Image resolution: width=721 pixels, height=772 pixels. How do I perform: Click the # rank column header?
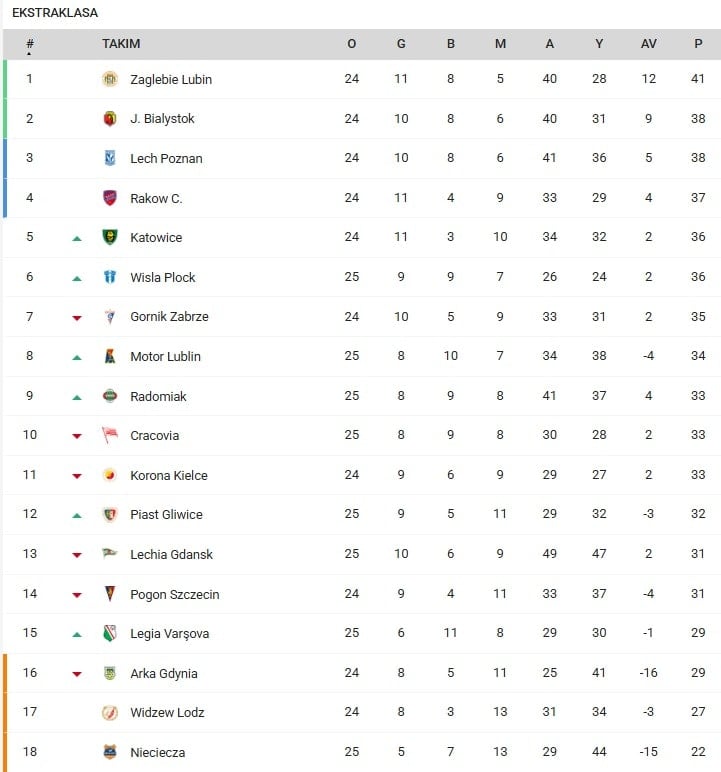(30, 44)
